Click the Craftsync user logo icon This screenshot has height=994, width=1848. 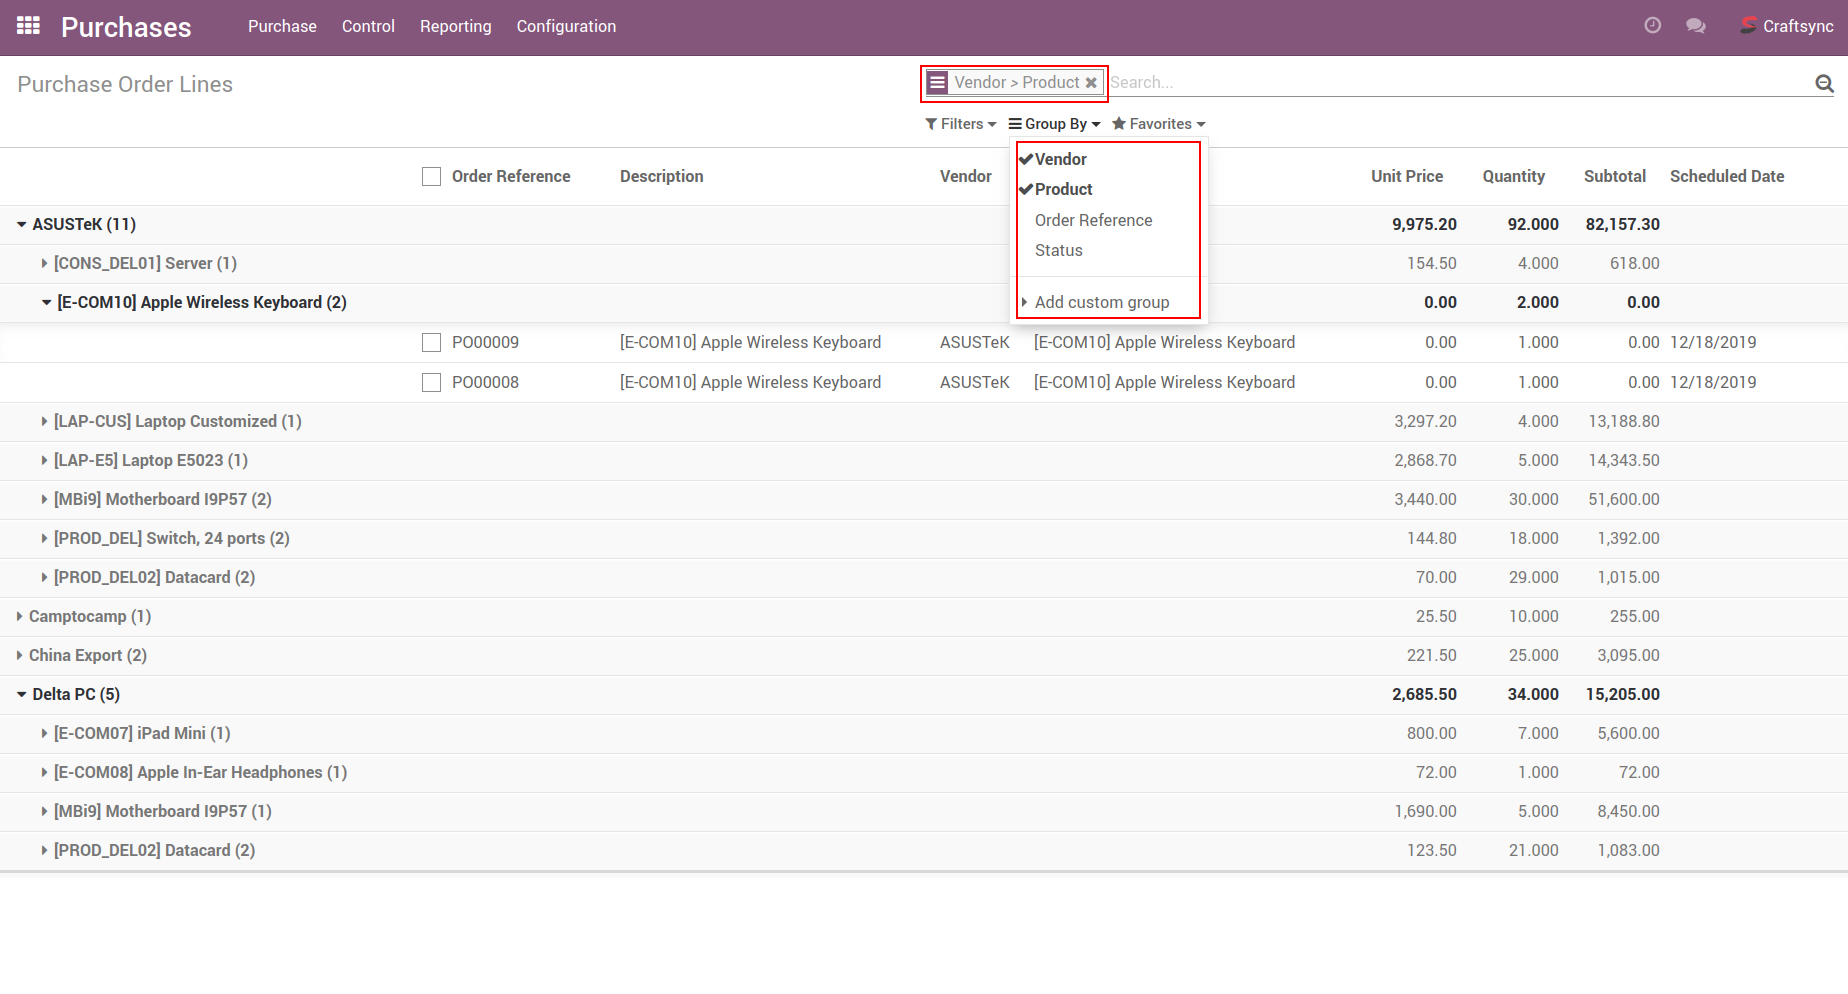pyautogui.click(x=1748, y=26)
